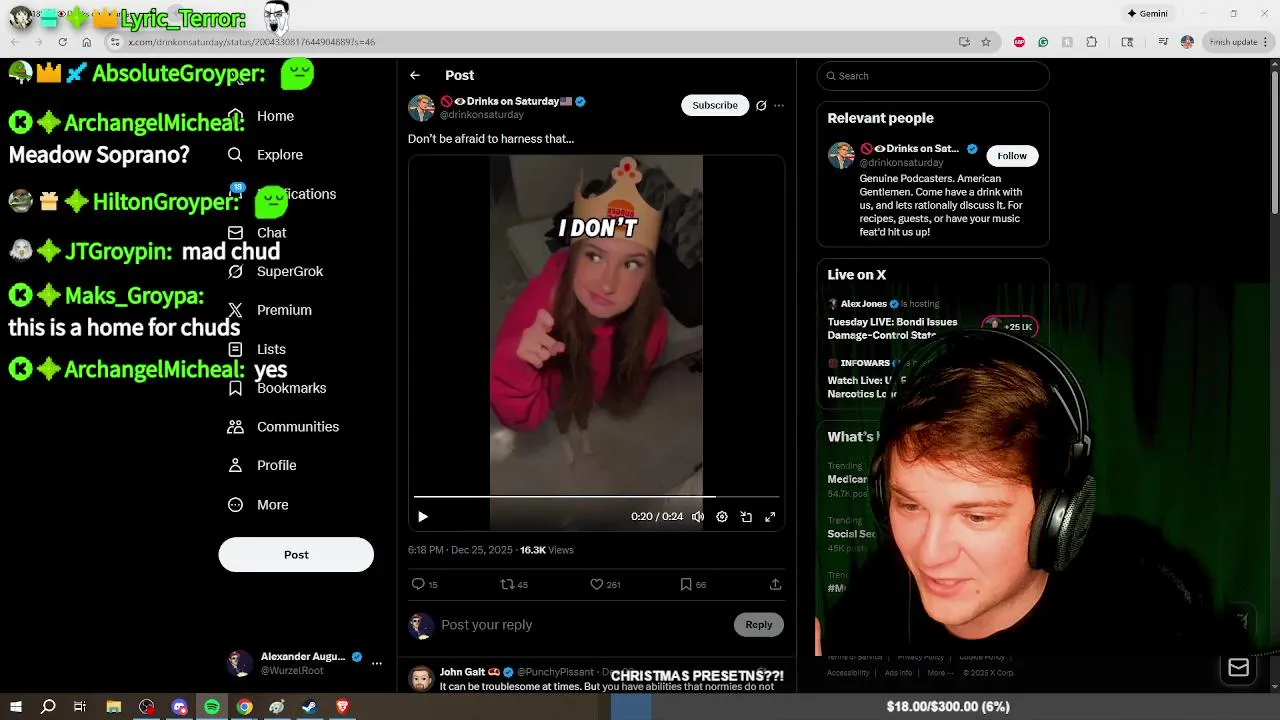
Task: Open the Communities page
Action: coord(283,427)
